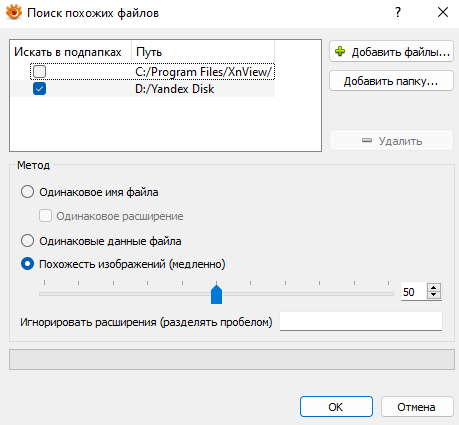Viewport: 459px width, 425px height.
Task: Click the Отмена button
Action: tap(417, 407)
